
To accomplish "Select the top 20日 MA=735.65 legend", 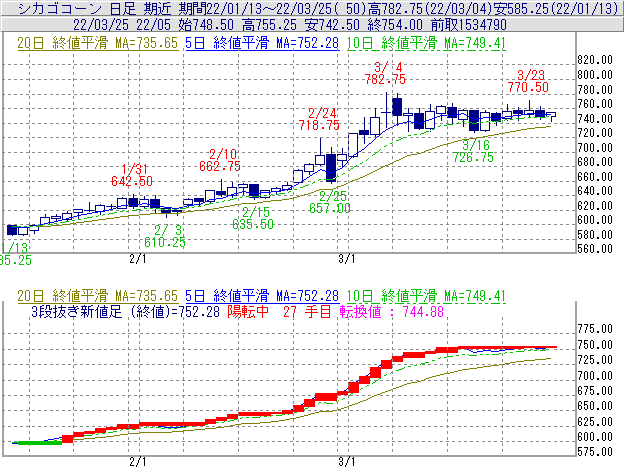I will coord(98,43).
